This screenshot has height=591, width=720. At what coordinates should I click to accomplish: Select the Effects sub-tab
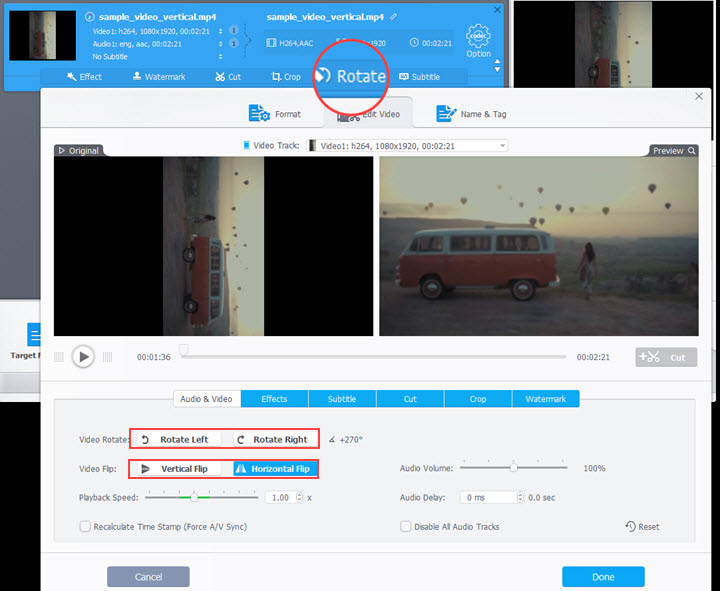(x=274, y=399)
